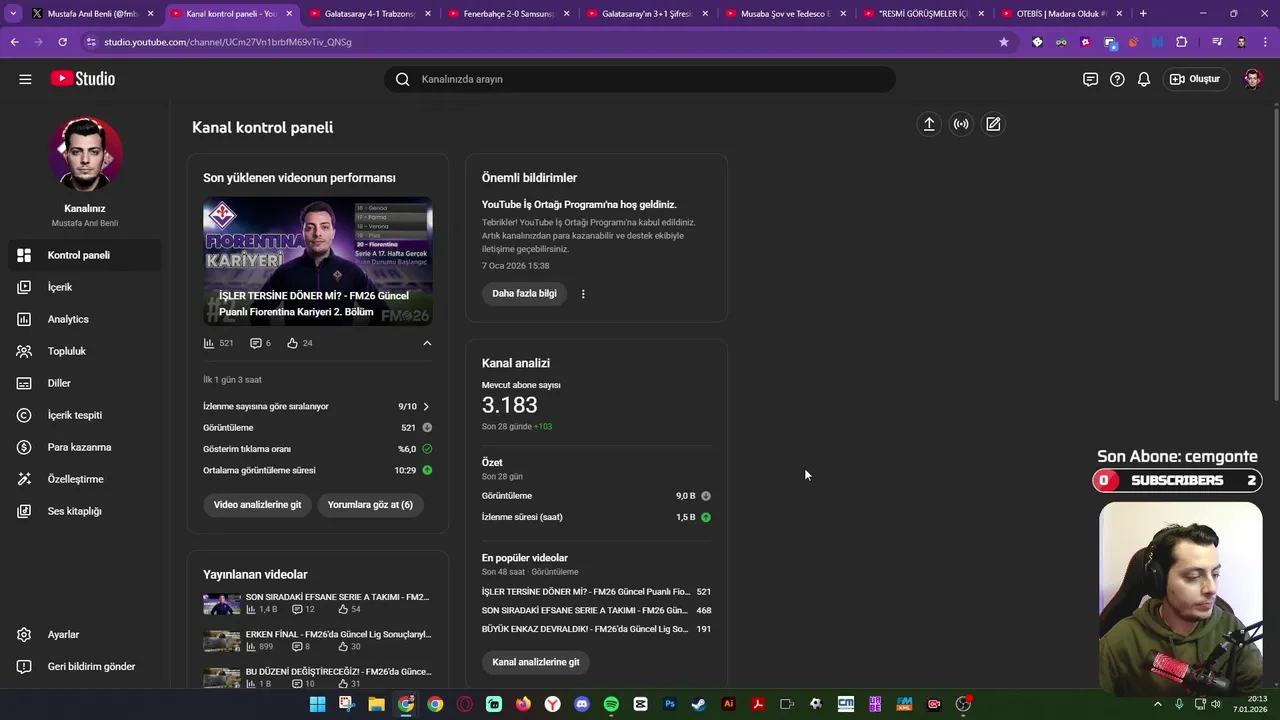The width and height of the screenshot is (1280, 720).
Task: Switch to Mustafa Anıl Benli X tab
Action: pyautogui.click(x=92, y=14)
